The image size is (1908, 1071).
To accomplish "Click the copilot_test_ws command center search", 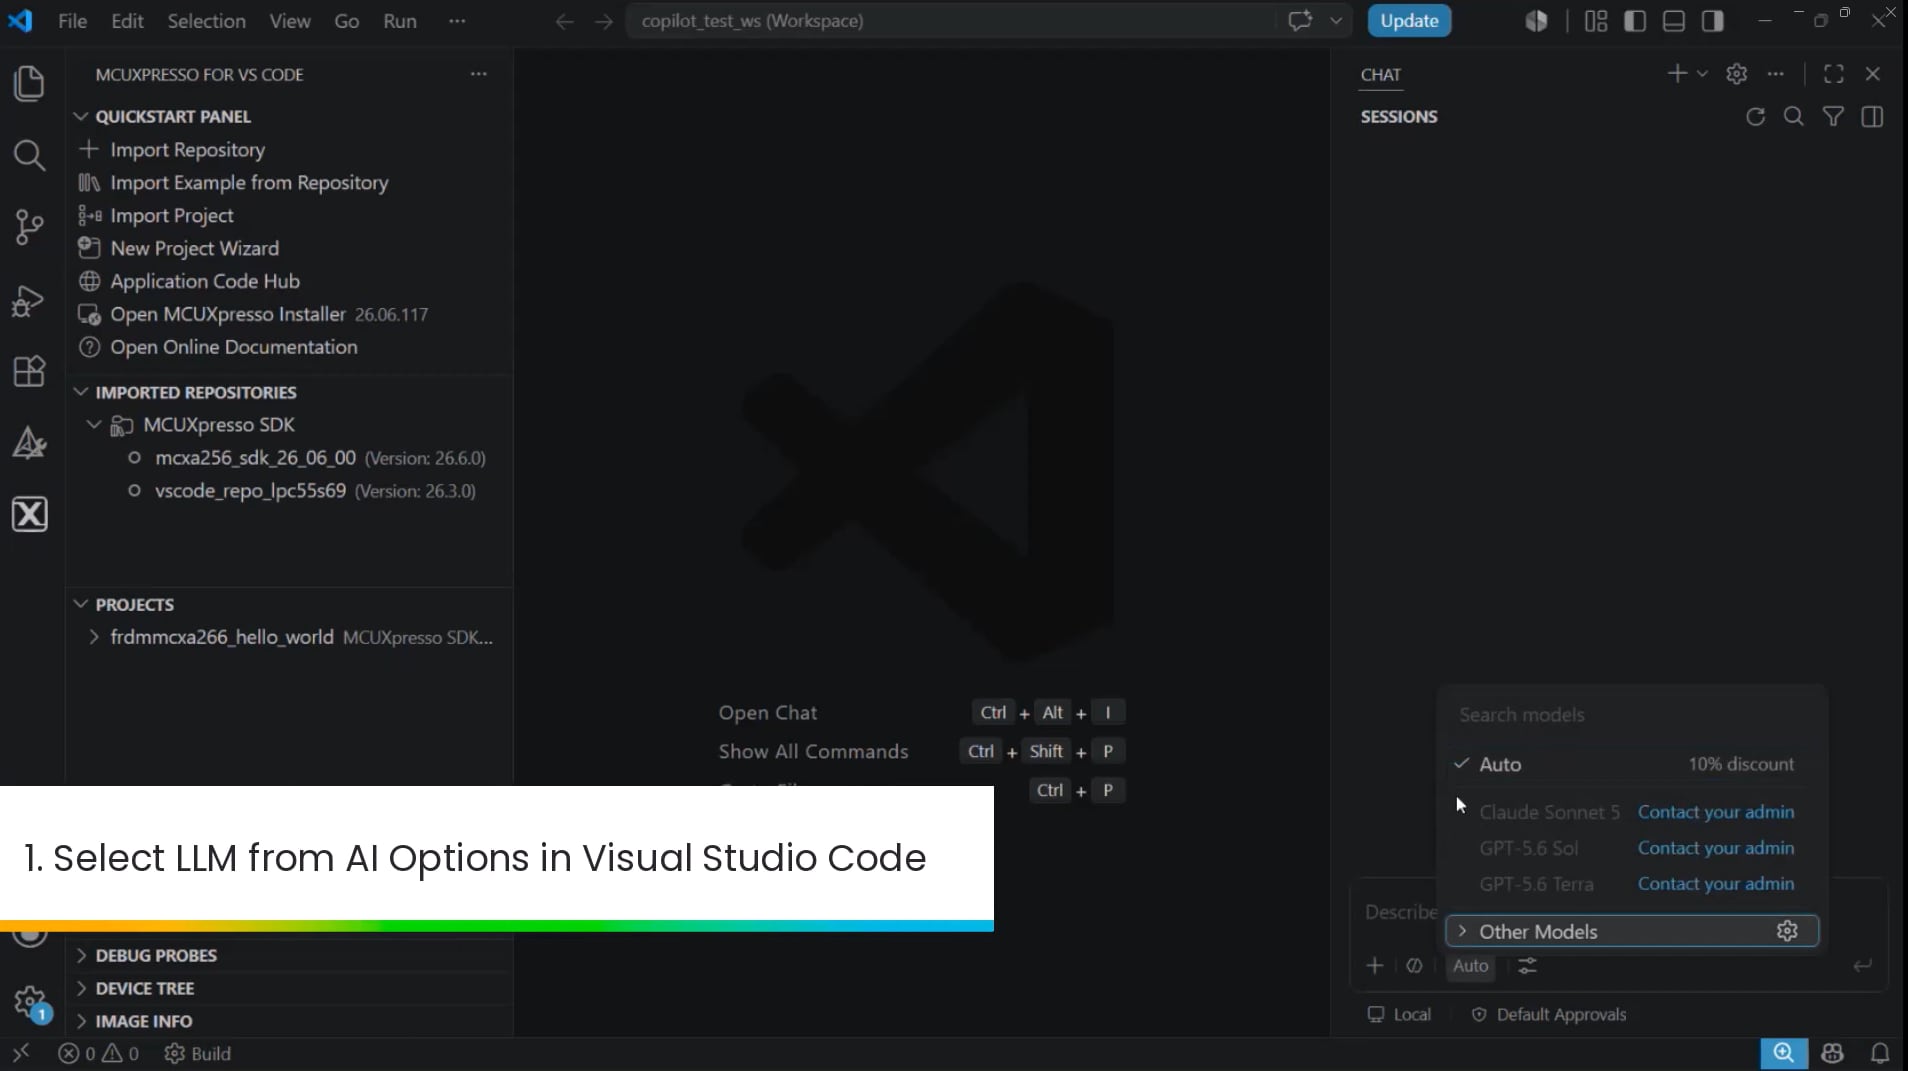I will (951, 21).
